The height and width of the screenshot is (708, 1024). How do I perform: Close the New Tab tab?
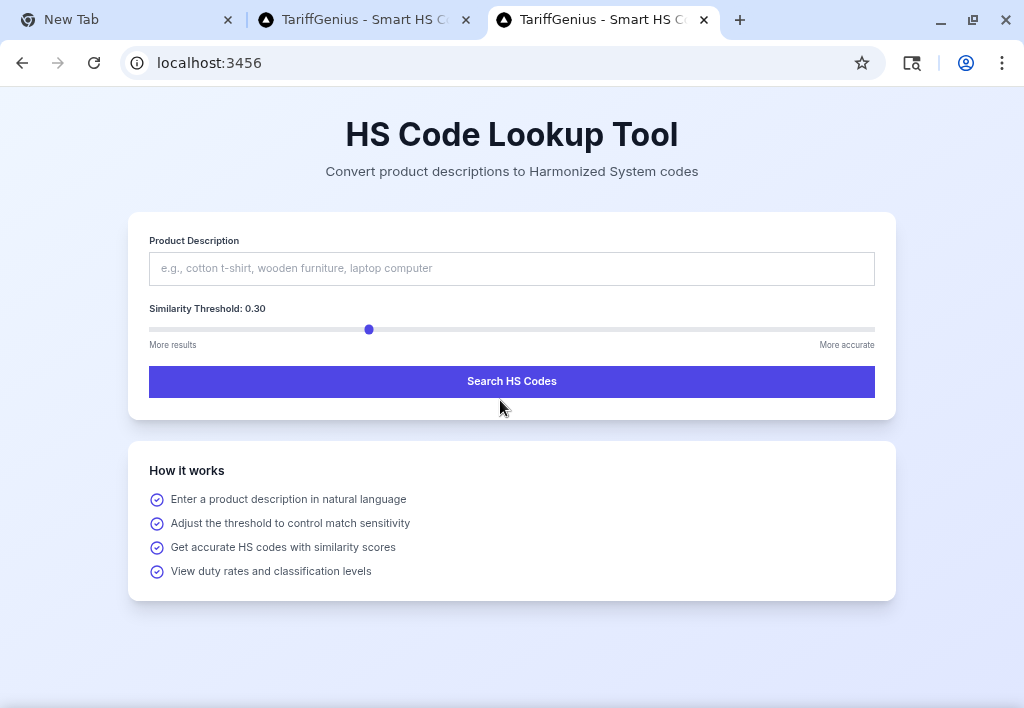pyautogui.click(x=228, y=20)
